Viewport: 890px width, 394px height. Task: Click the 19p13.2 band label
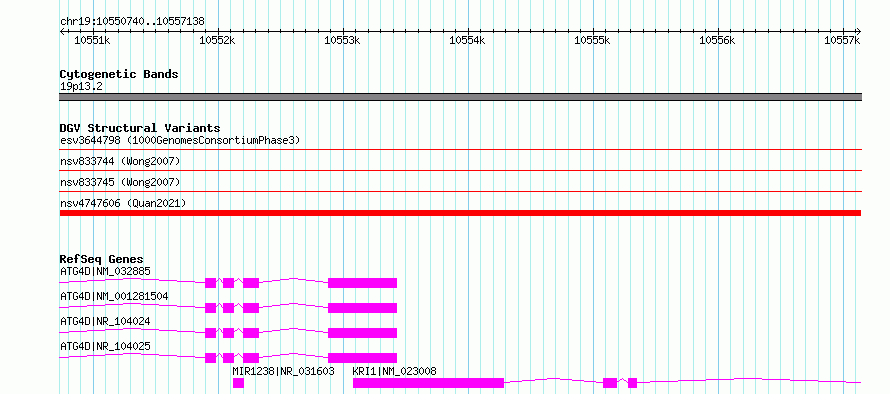(x=81, y=87)
